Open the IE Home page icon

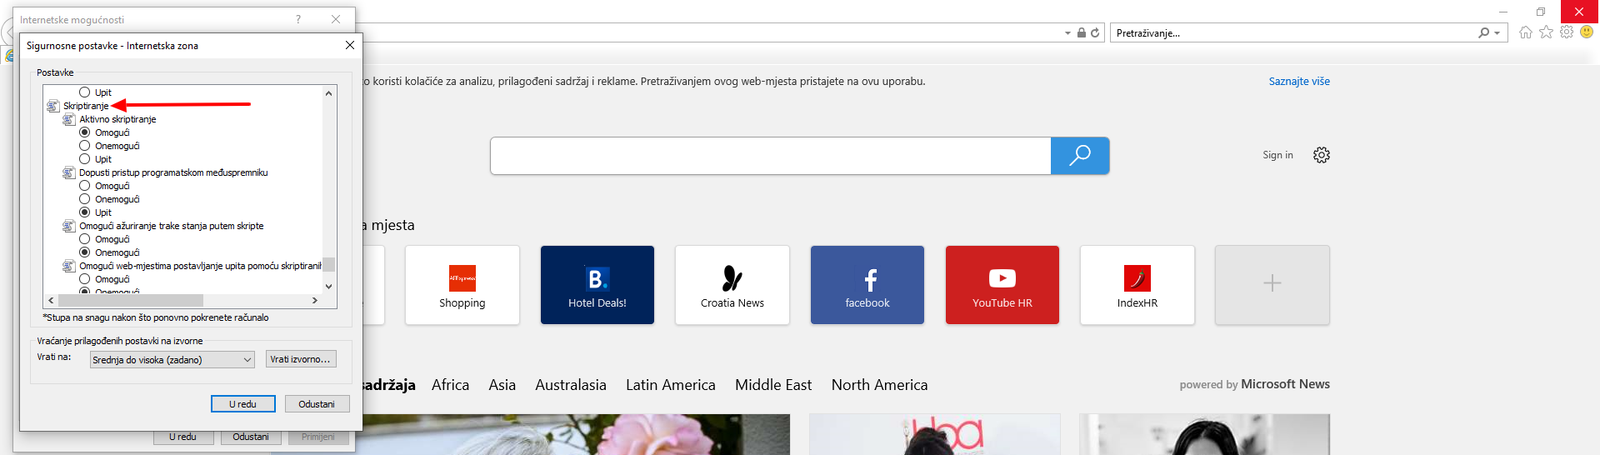(x=1525, y=32)
